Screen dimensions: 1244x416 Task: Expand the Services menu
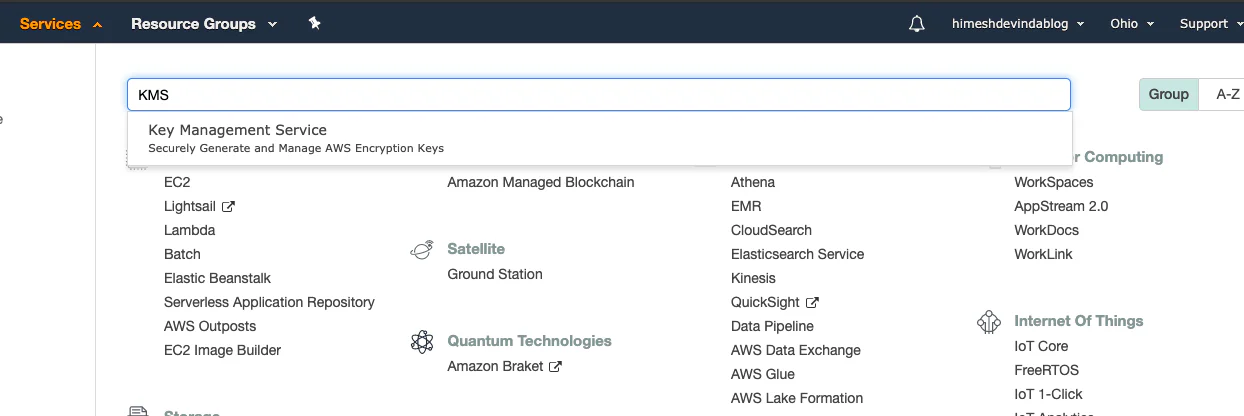point(61,24)
